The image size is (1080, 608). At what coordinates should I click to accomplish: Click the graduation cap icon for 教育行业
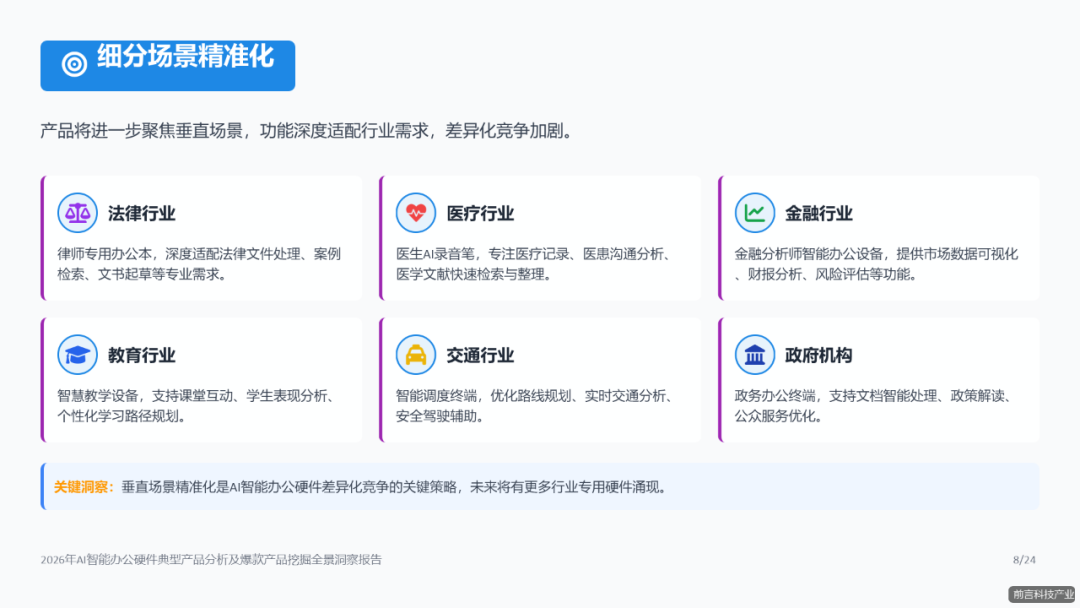[77, 354]
